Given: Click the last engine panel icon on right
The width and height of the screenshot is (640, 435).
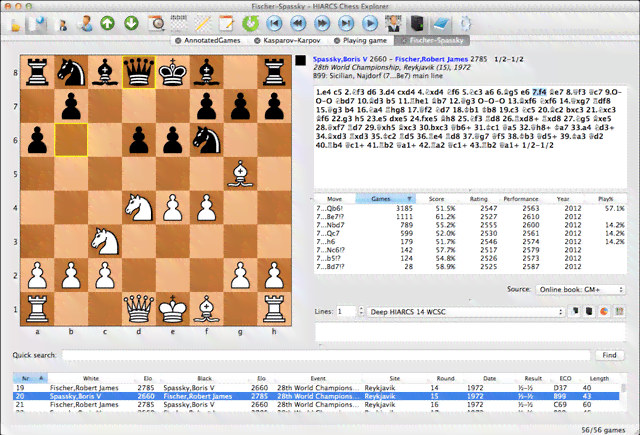Looking at the screenshot, I should (x=619, y=311).
